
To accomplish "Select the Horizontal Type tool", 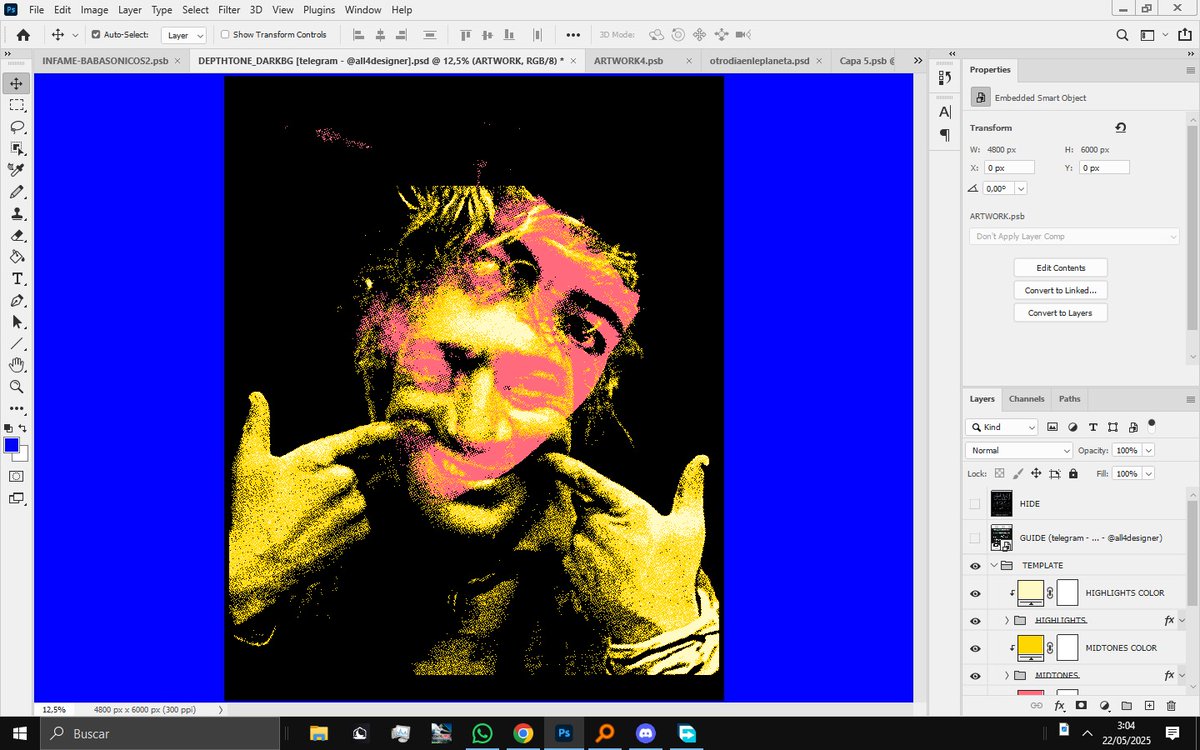I will pyautogui.click(x=17, y=279).
